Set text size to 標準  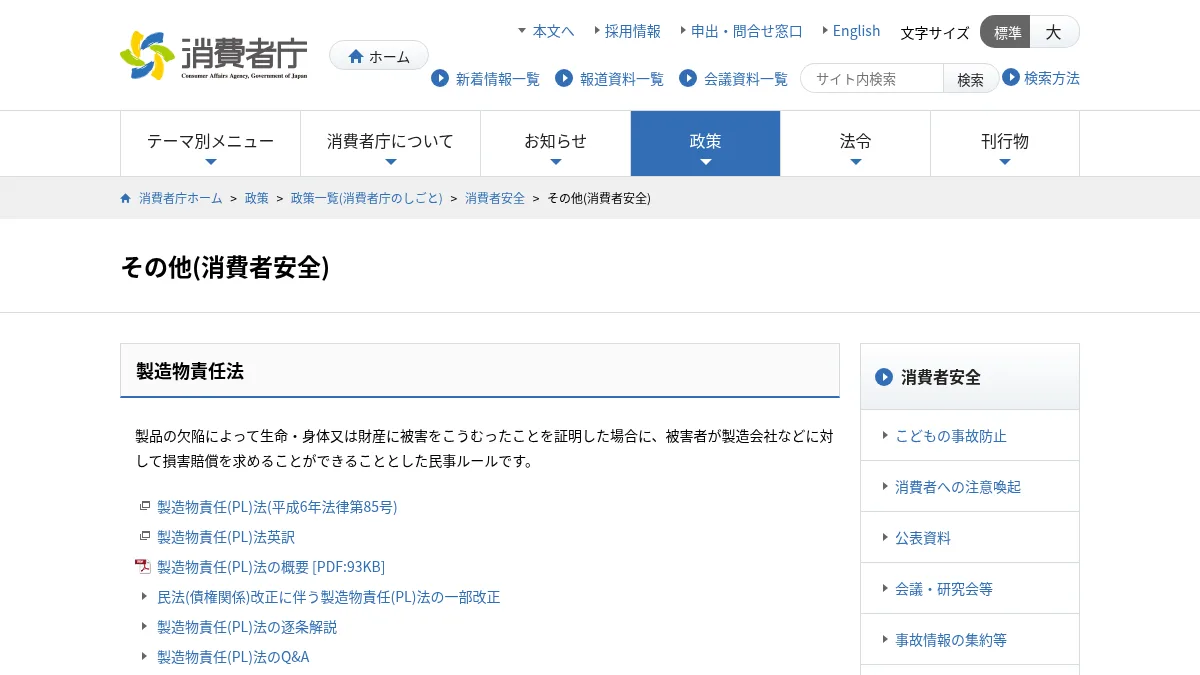tap(1006, 32)
